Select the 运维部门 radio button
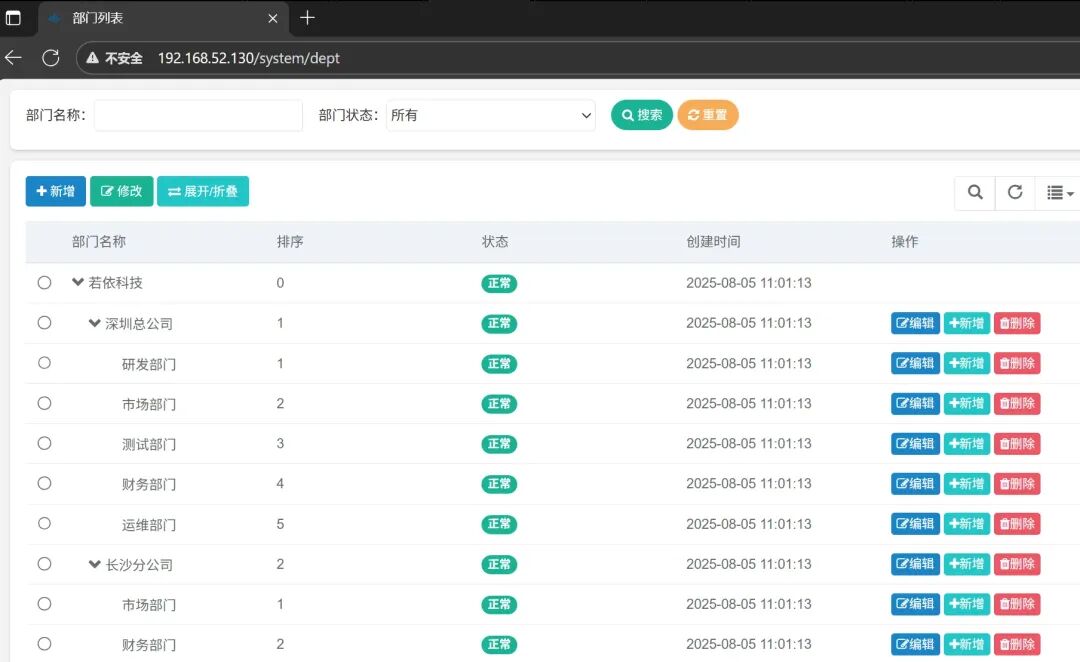 coord(44,524)
